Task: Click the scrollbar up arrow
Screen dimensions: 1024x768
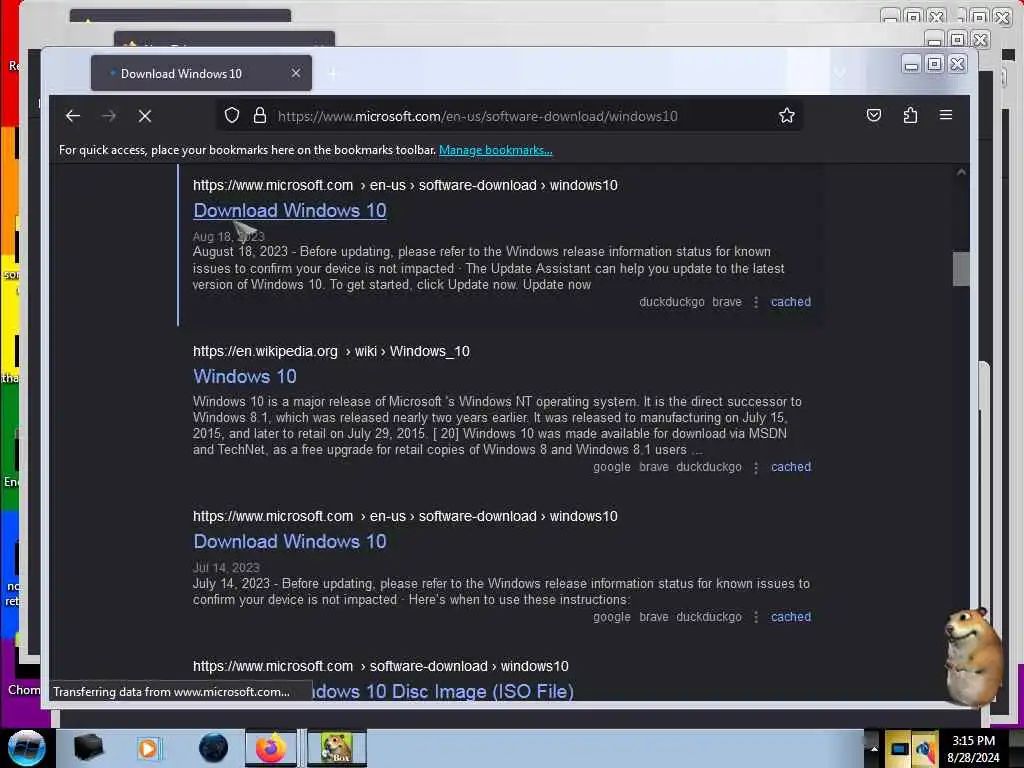Action: pos(961,172)
